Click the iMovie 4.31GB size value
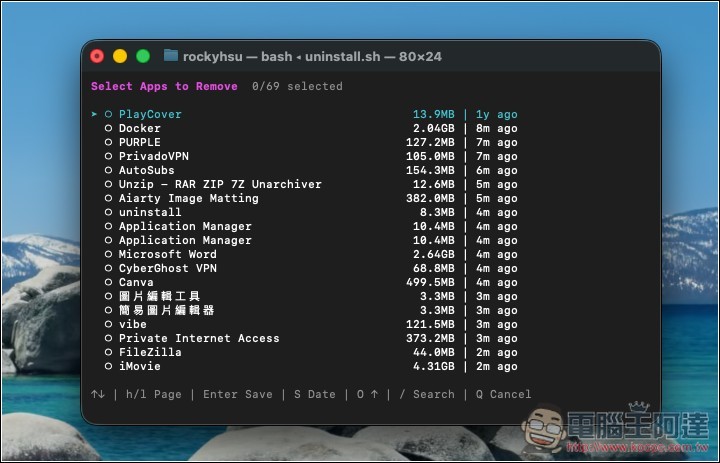720x463 pixels. pyautogui.click(x=433, y=367)
